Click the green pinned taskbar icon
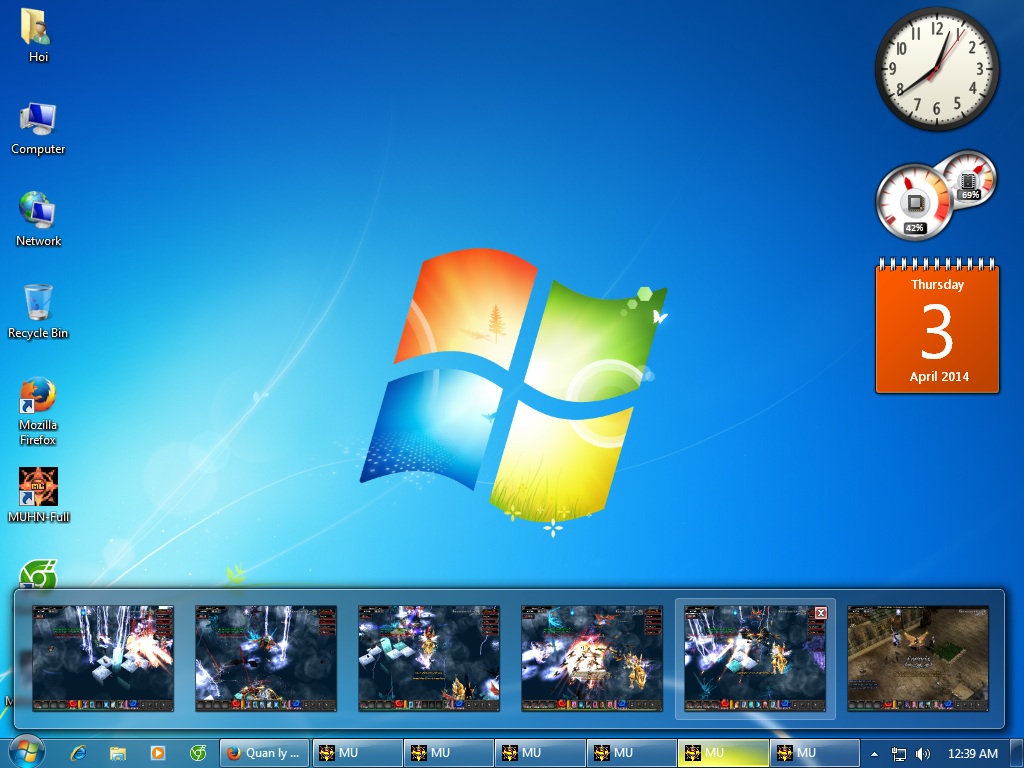The width and height of the screenshot is (1024, 768). [197, 753]
